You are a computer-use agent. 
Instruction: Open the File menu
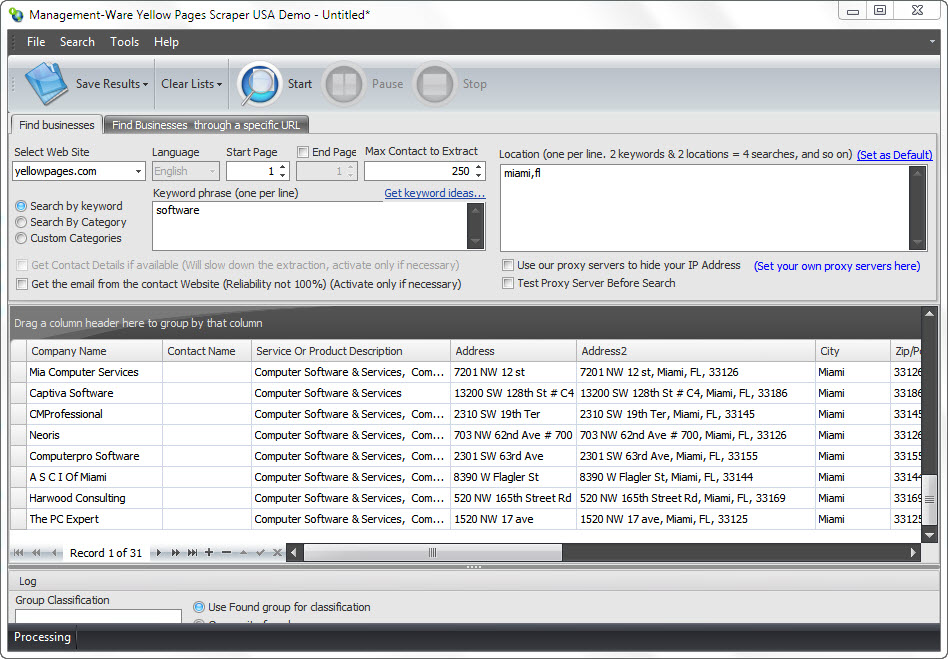tap(36, 42)
